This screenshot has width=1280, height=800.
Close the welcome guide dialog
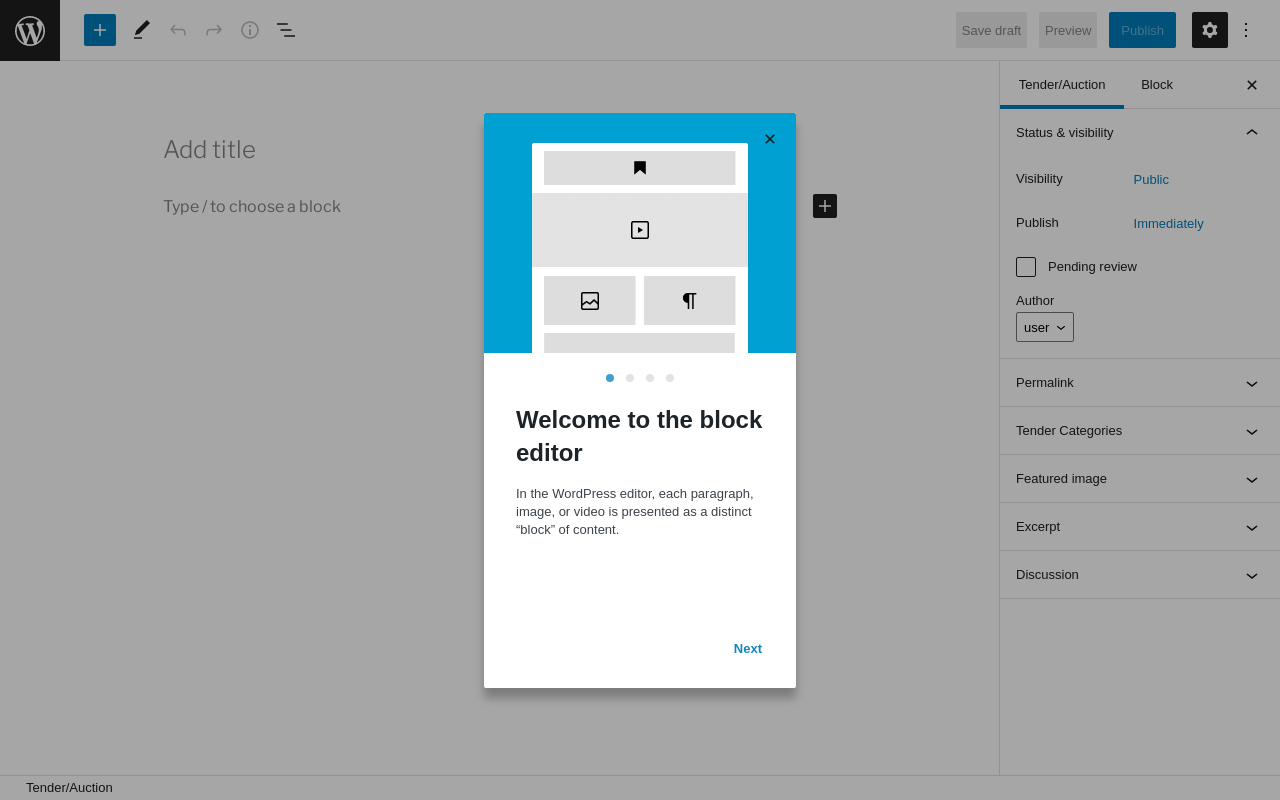coord(770,139)
